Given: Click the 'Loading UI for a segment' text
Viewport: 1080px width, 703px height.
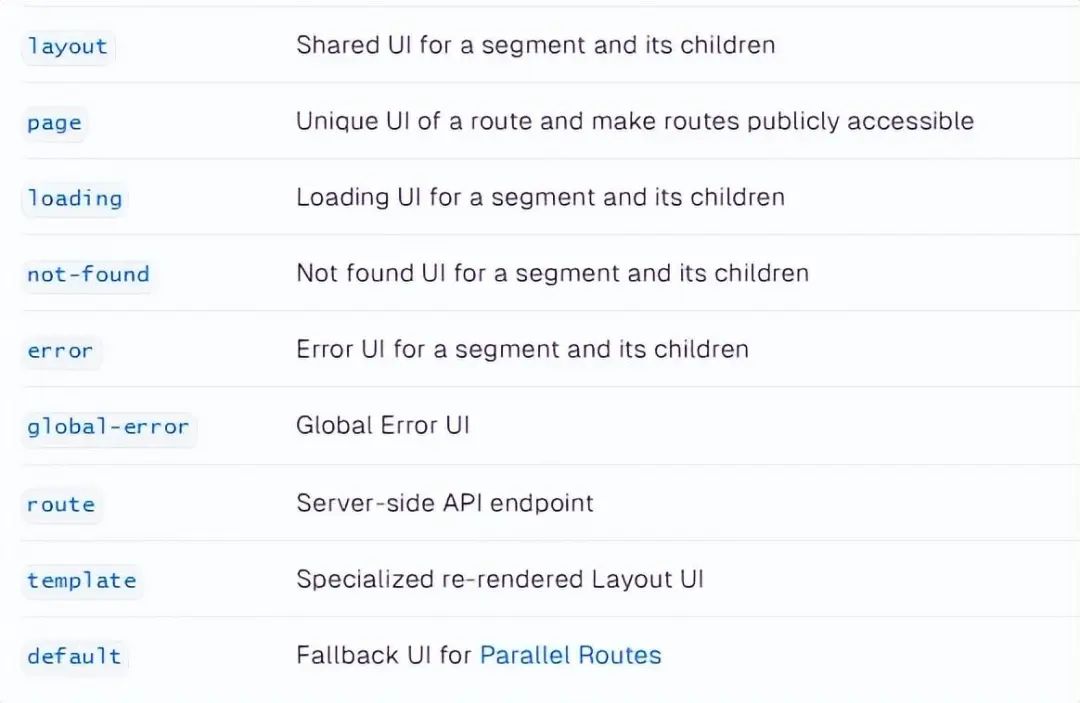Looking at the screenshot, I should (540, 197).
